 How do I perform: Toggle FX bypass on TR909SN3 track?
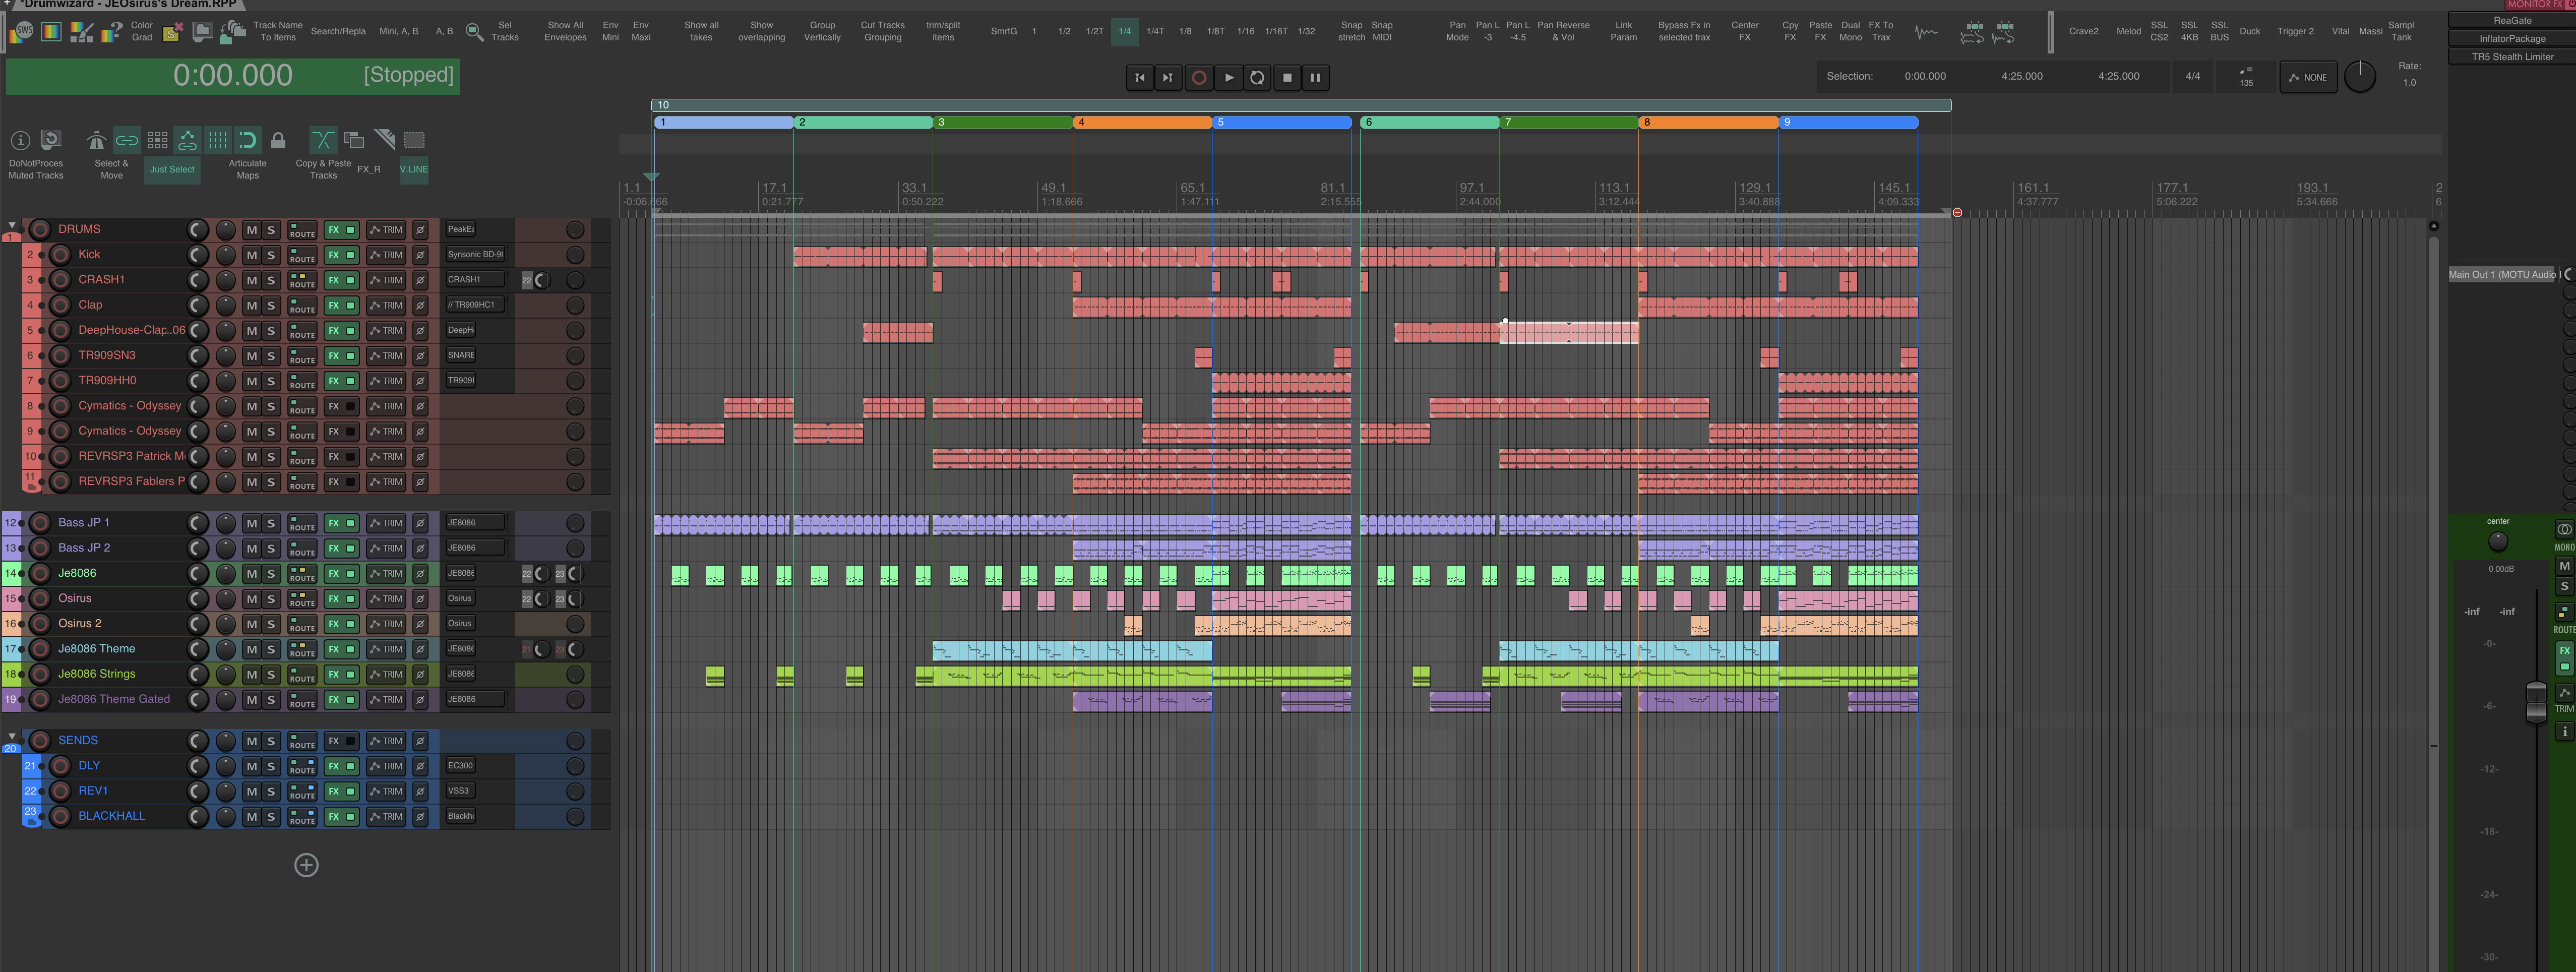tap(350, 356)
